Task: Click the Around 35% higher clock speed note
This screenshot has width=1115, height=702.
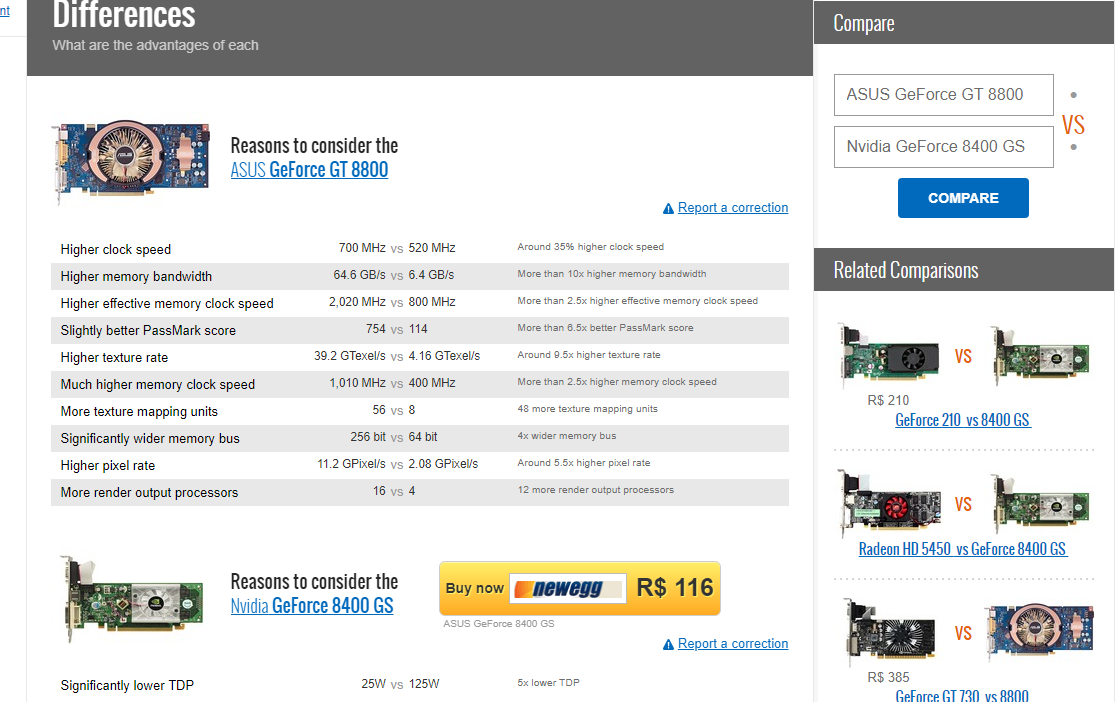Action: coord(591,247)
